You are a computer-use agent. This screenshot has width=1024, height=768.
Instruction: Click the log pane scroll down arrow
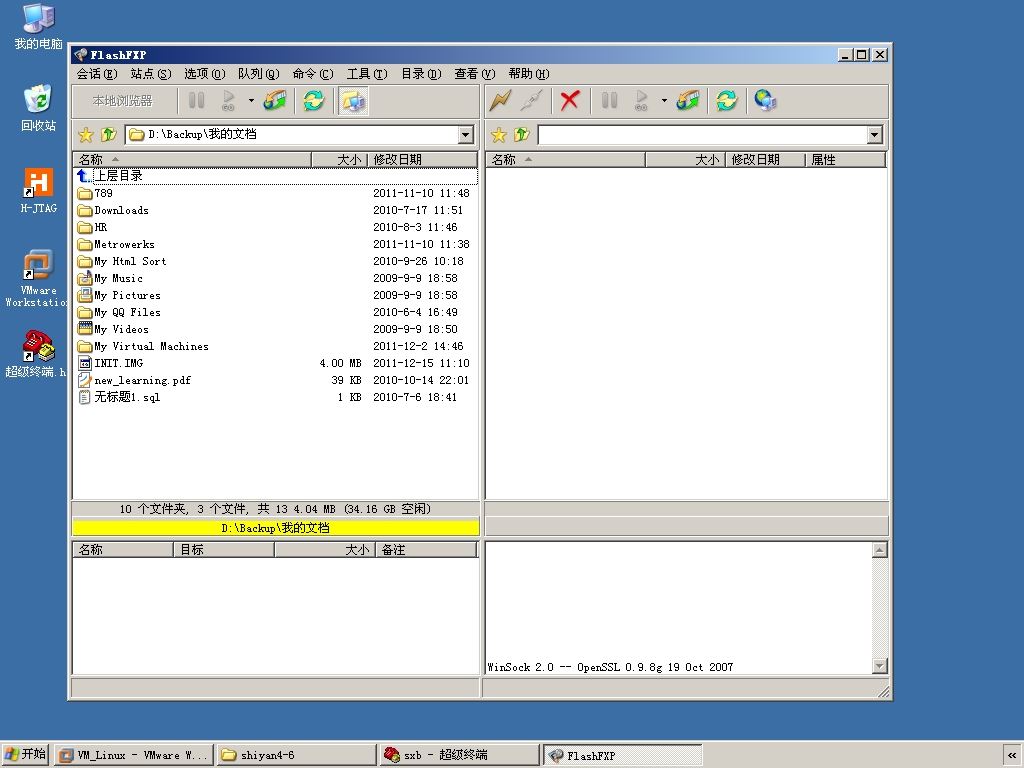point(880,666)
